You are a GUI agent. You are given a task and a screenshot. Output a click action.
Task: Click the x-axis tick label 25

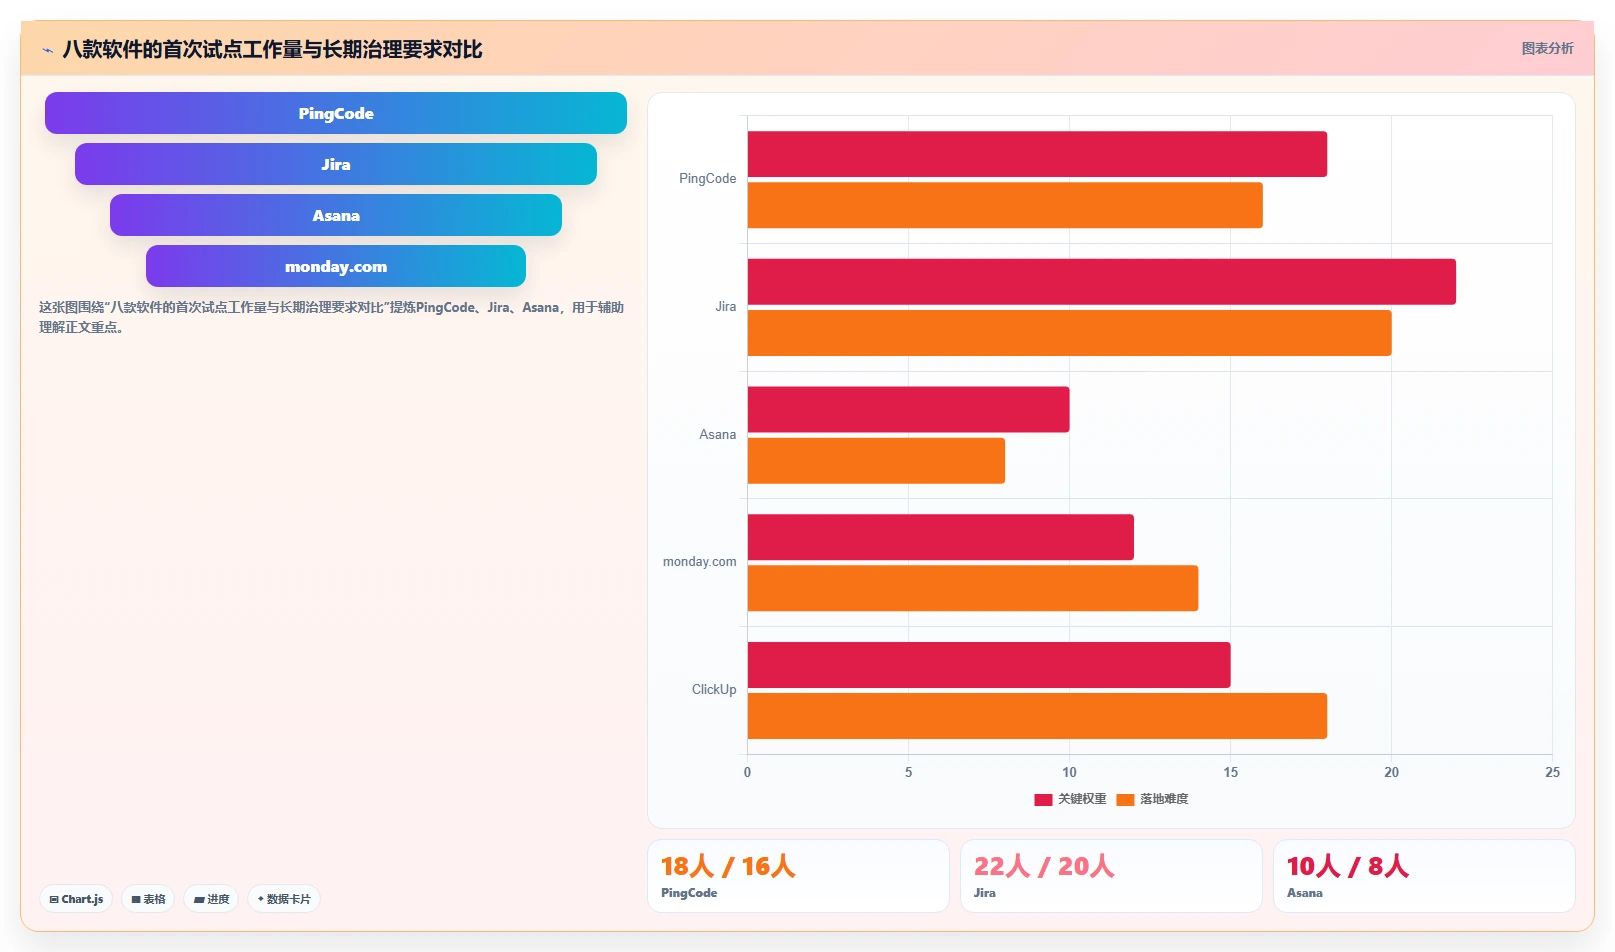1552,772
